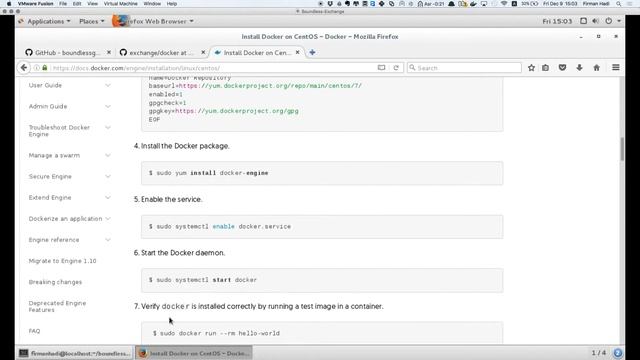This screenshot has width=640, height=360.
Task: Go to Firefox home page icon
Action: [x=596, y=68]
